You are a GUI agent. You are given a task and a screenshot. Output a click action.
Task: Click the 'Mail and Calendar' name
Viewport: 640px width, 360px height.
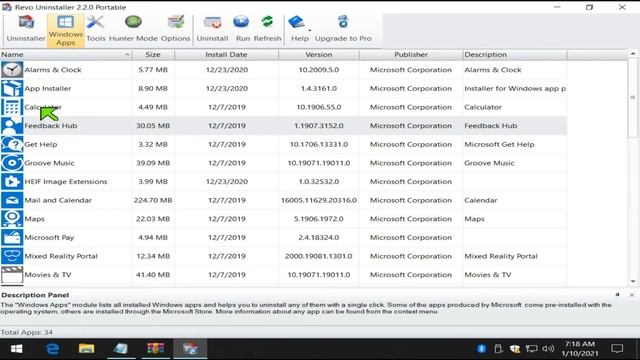pos(58,200)
